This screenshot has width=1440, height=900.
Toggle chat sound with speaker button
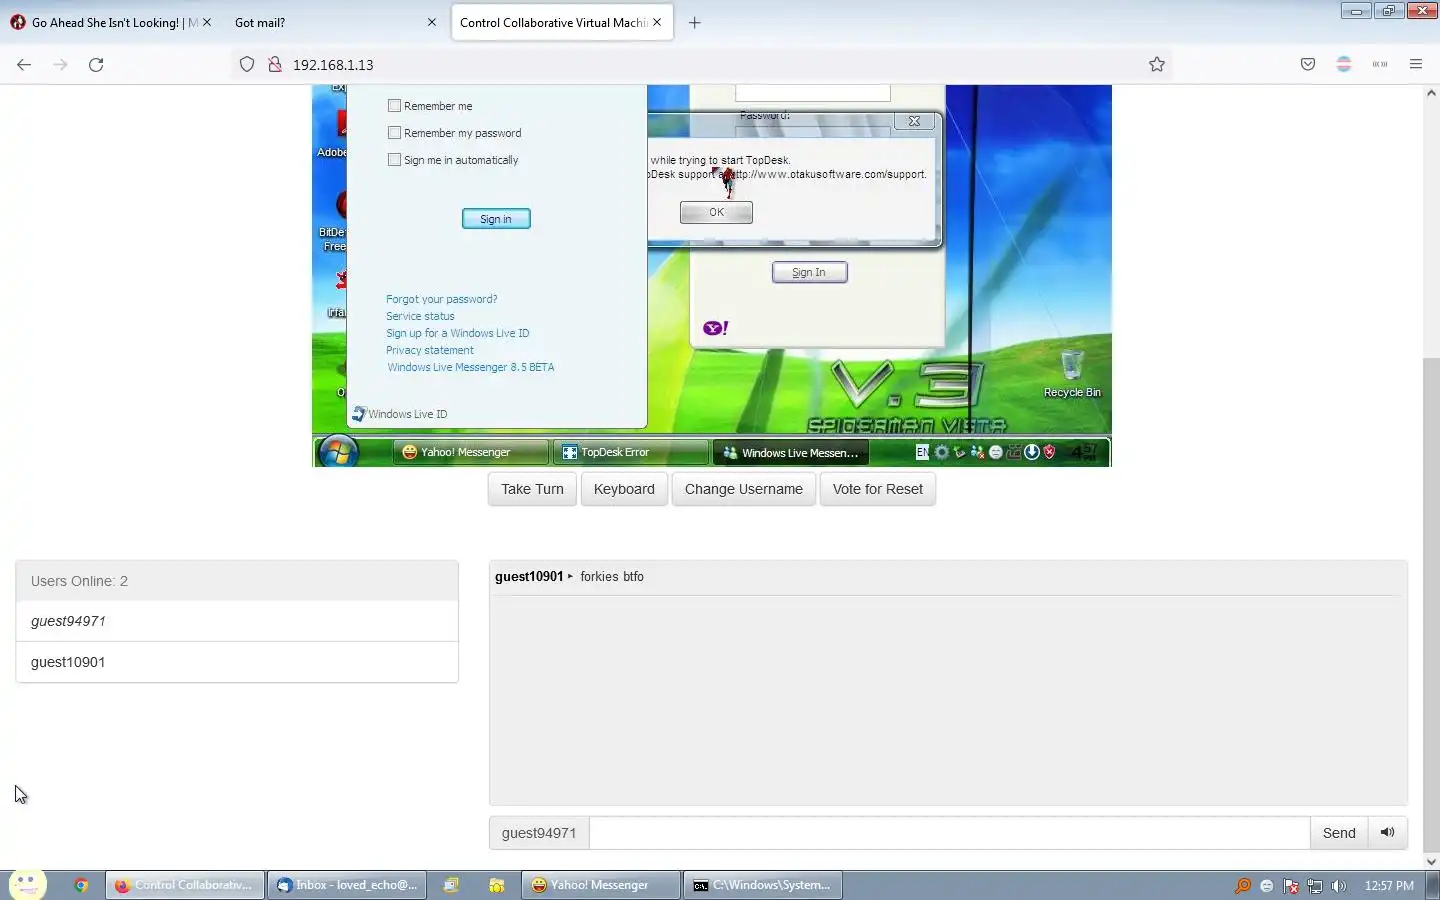tap(1388, 833)
